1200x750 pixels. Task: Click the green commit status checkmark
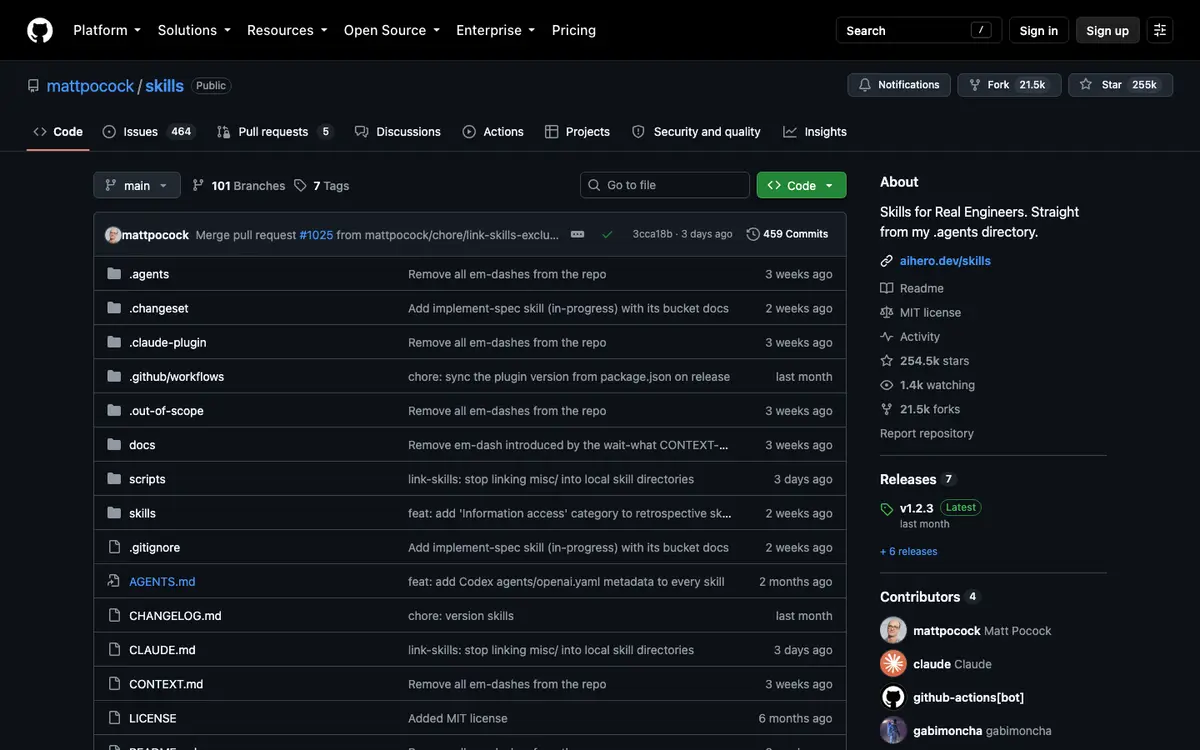607,234
